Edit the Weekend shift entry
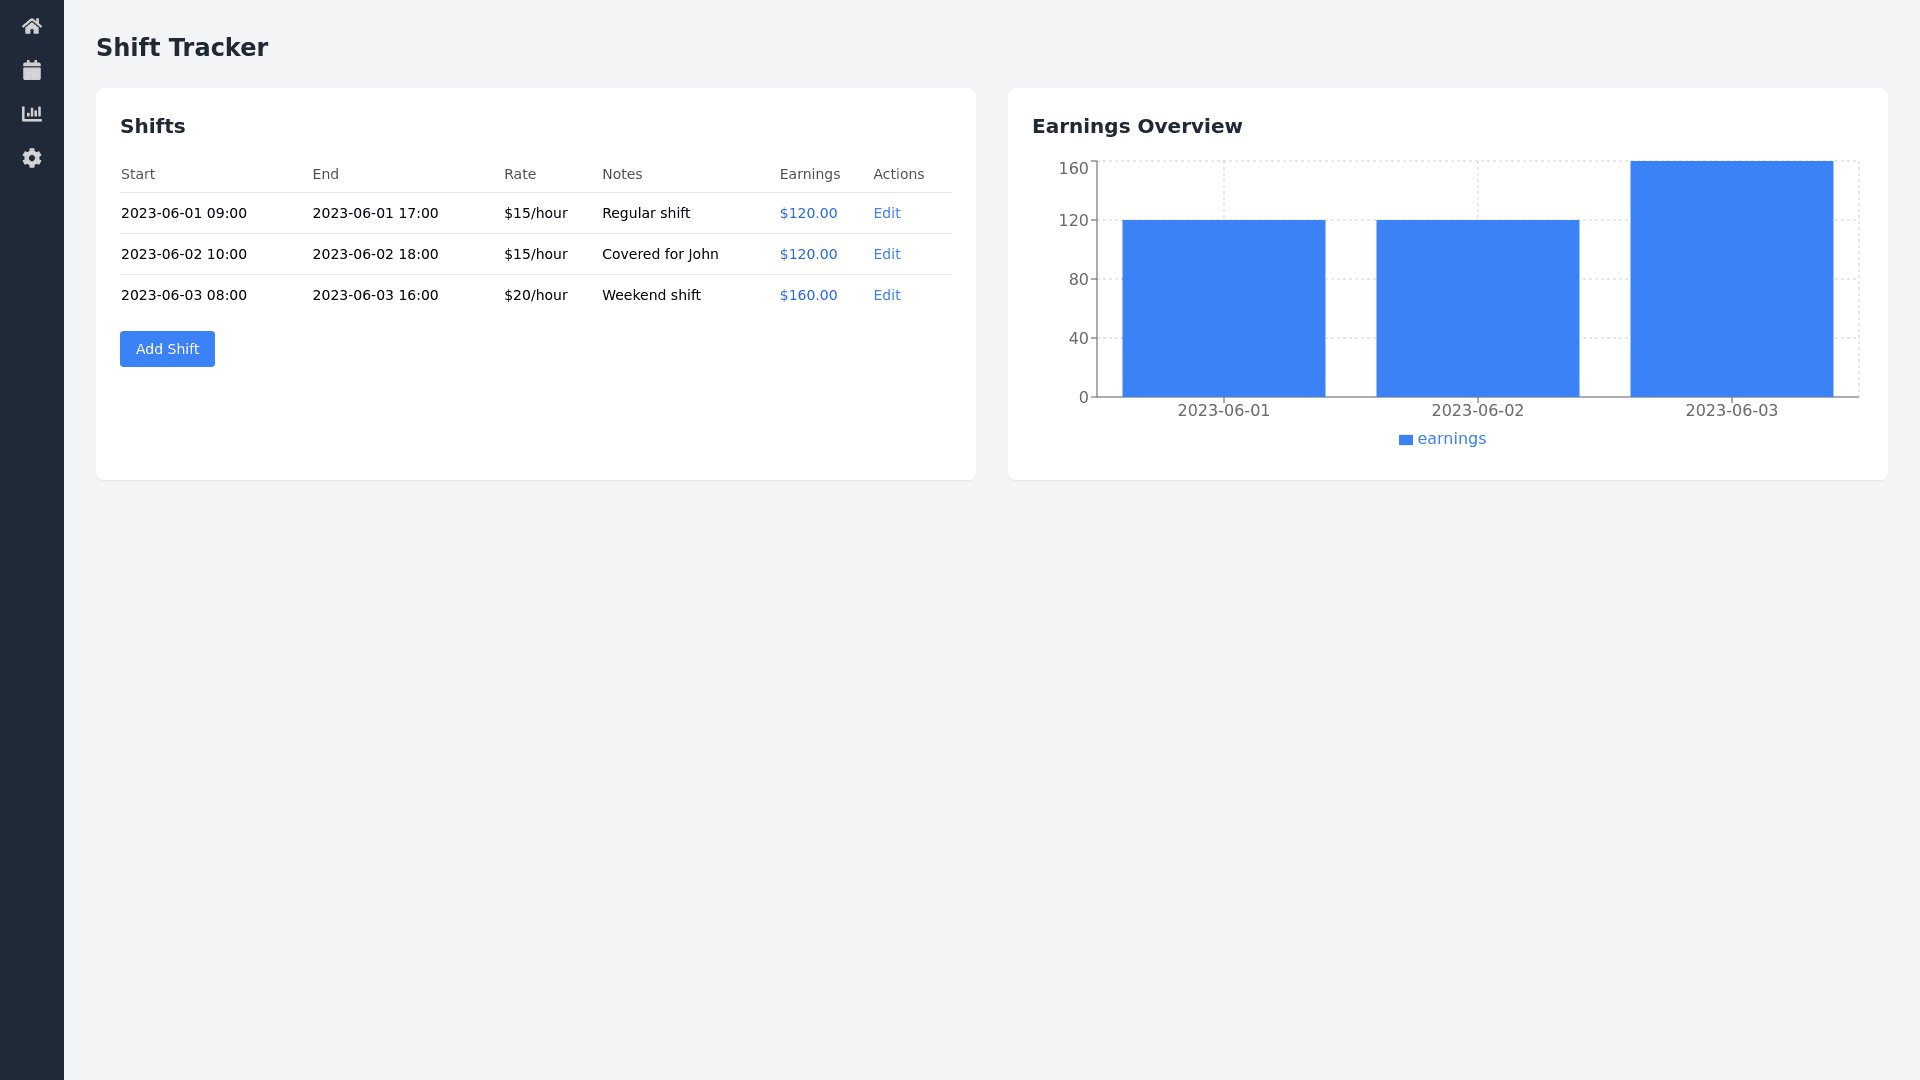This screenshot has height=1080, width=1920. coord(886,295)
